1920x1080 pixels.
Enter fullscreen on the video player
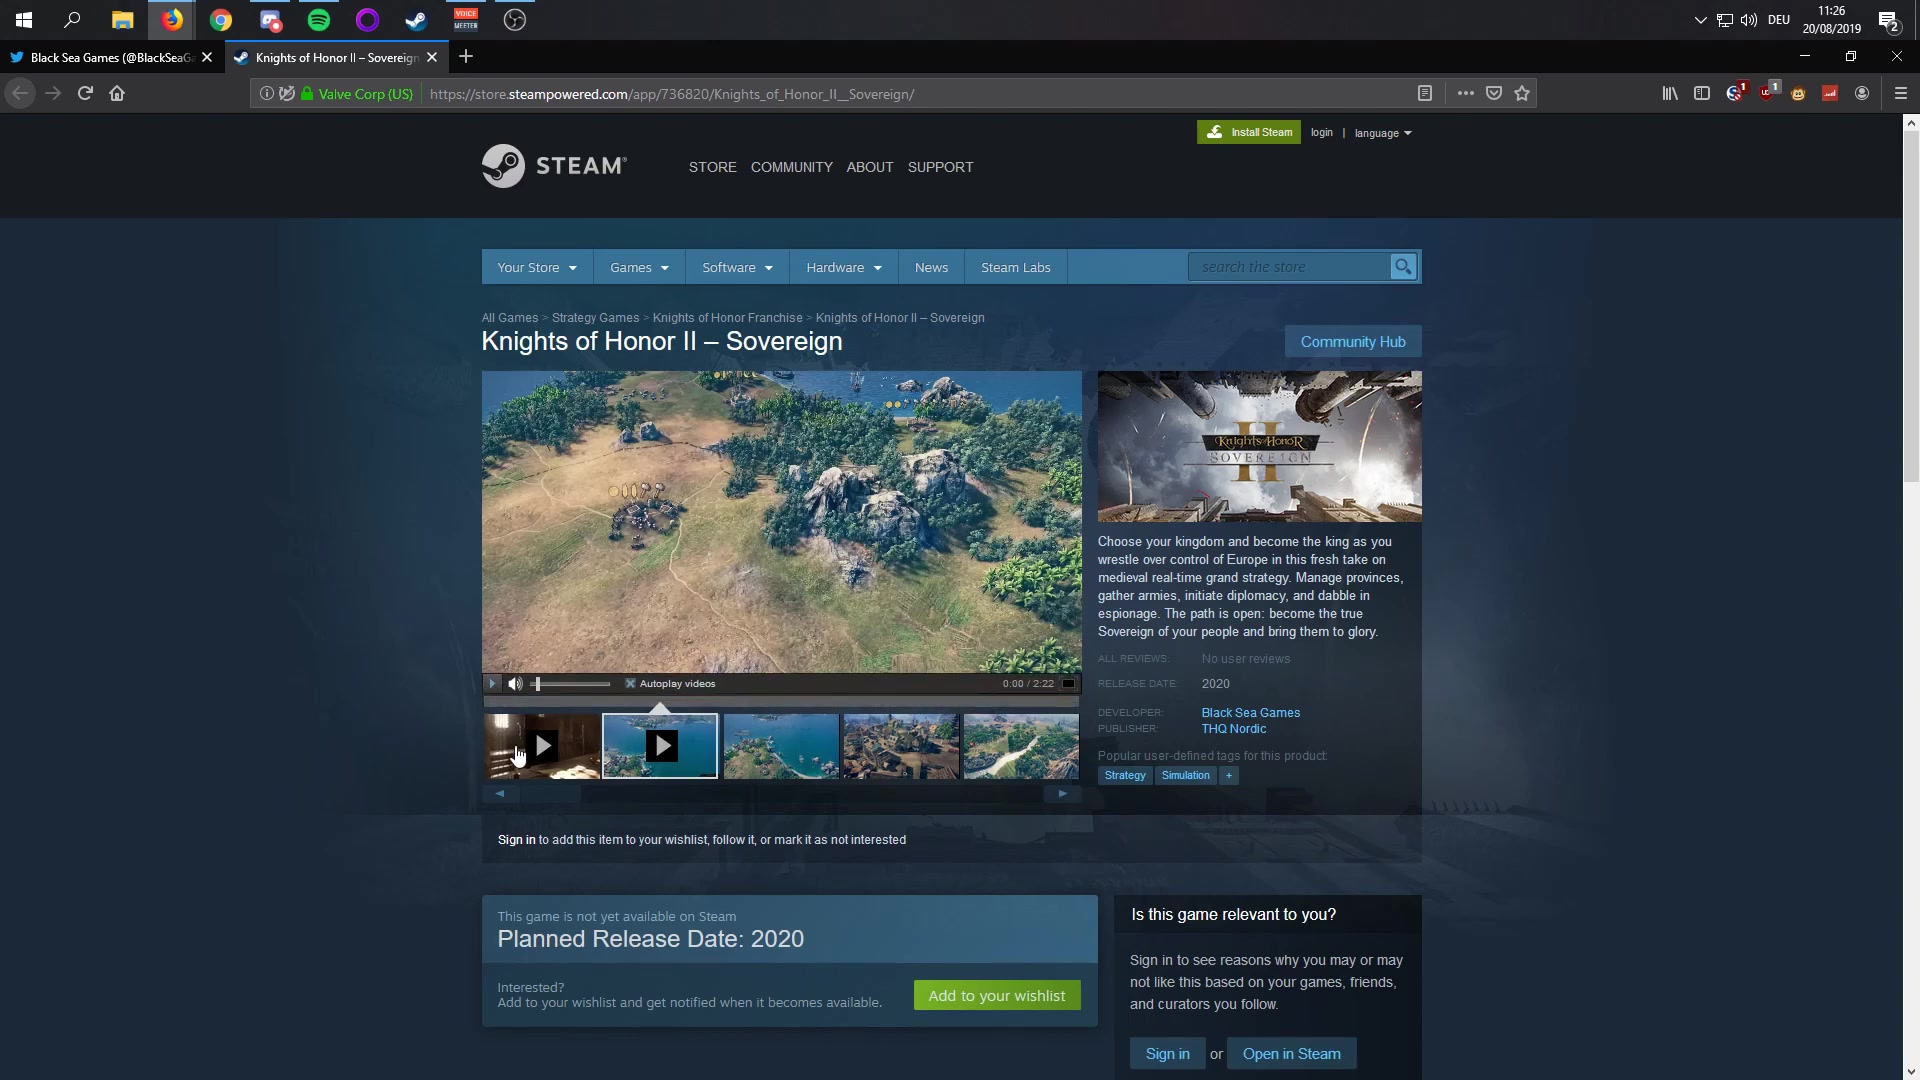point(1068,684)
